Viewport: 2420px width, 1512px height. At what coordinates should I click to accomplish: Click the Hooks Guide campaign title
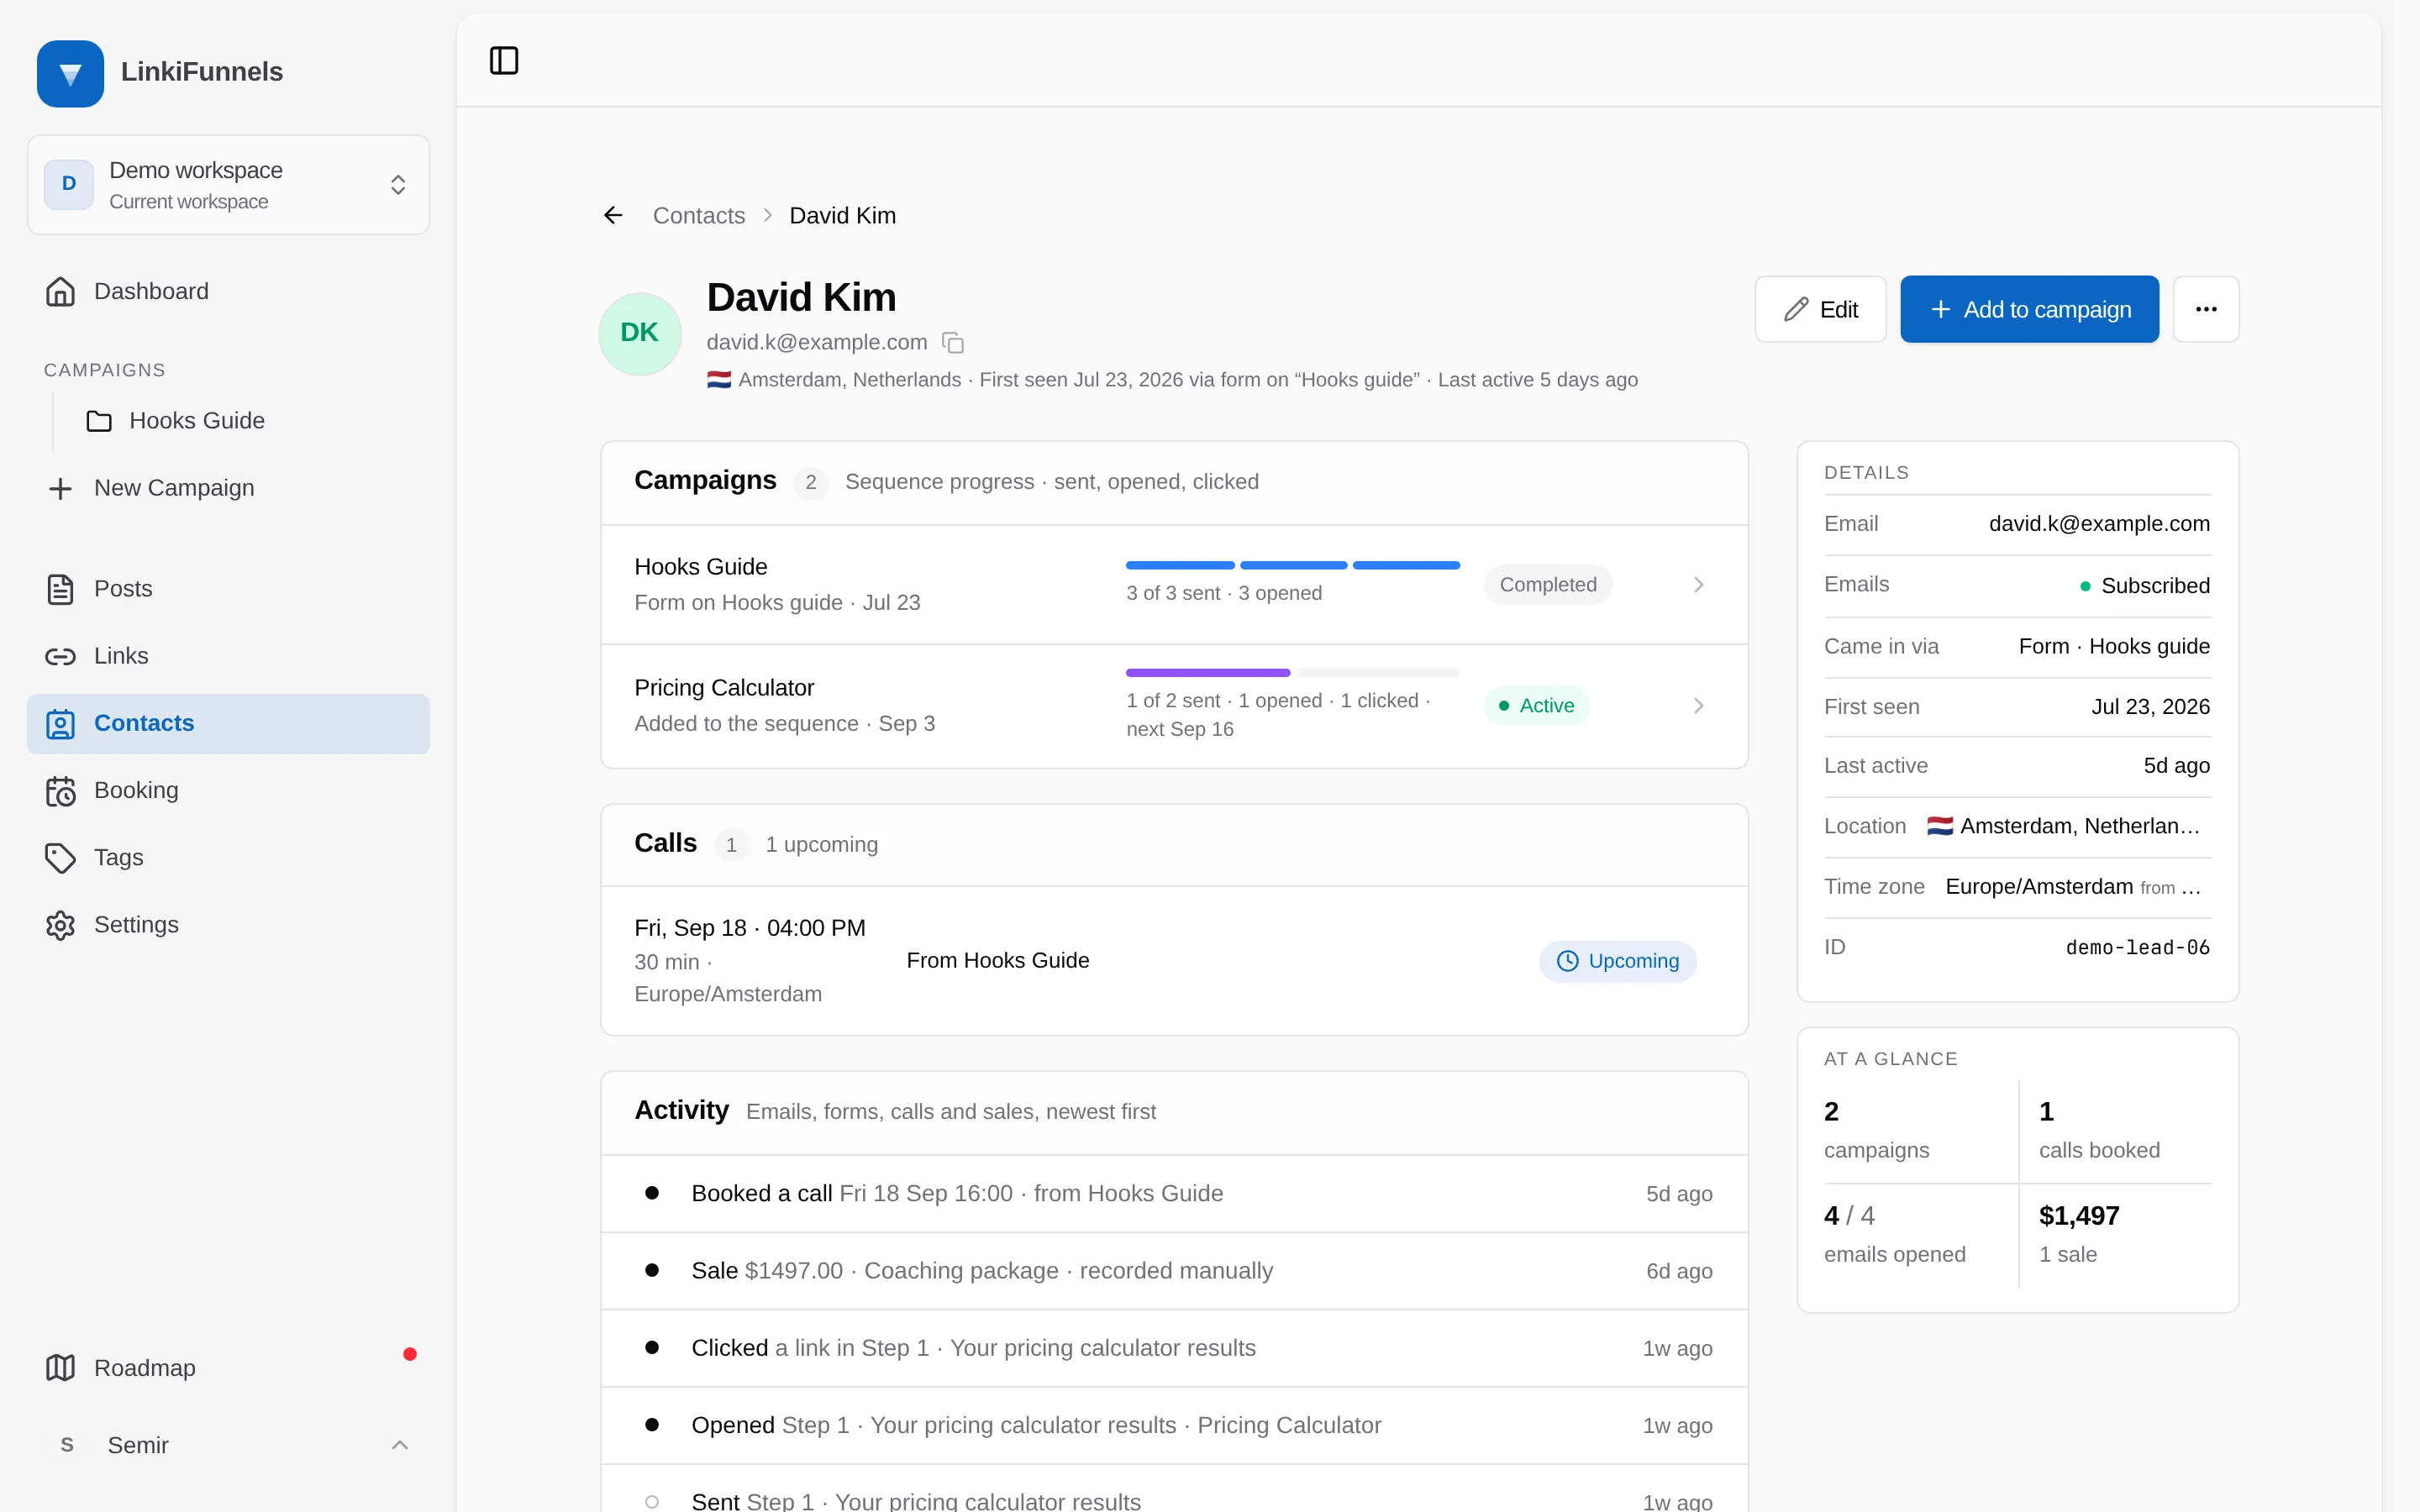[701, 567]
